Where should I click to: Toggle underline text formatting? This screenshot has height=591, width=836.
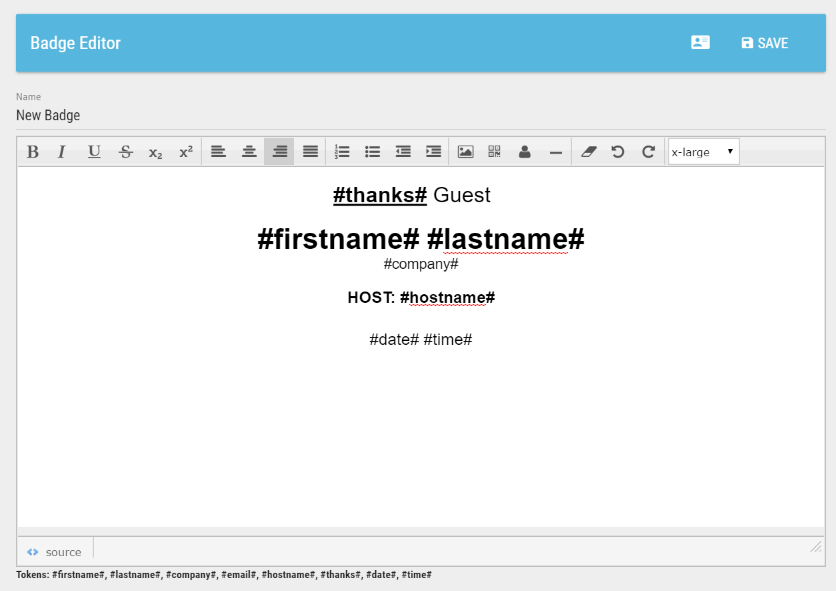tap(94, 152)
